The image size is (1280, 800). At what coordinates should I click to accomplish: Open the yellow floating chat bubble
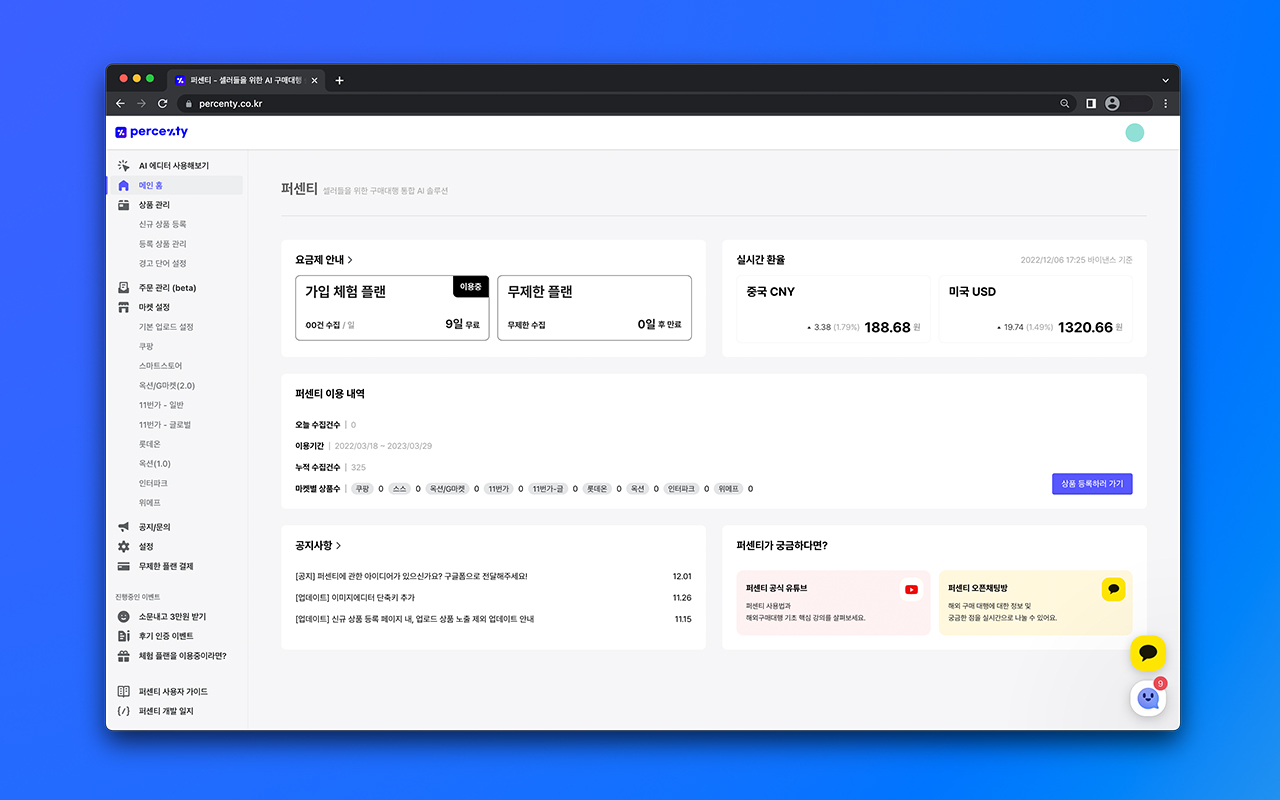(1148, 653)
